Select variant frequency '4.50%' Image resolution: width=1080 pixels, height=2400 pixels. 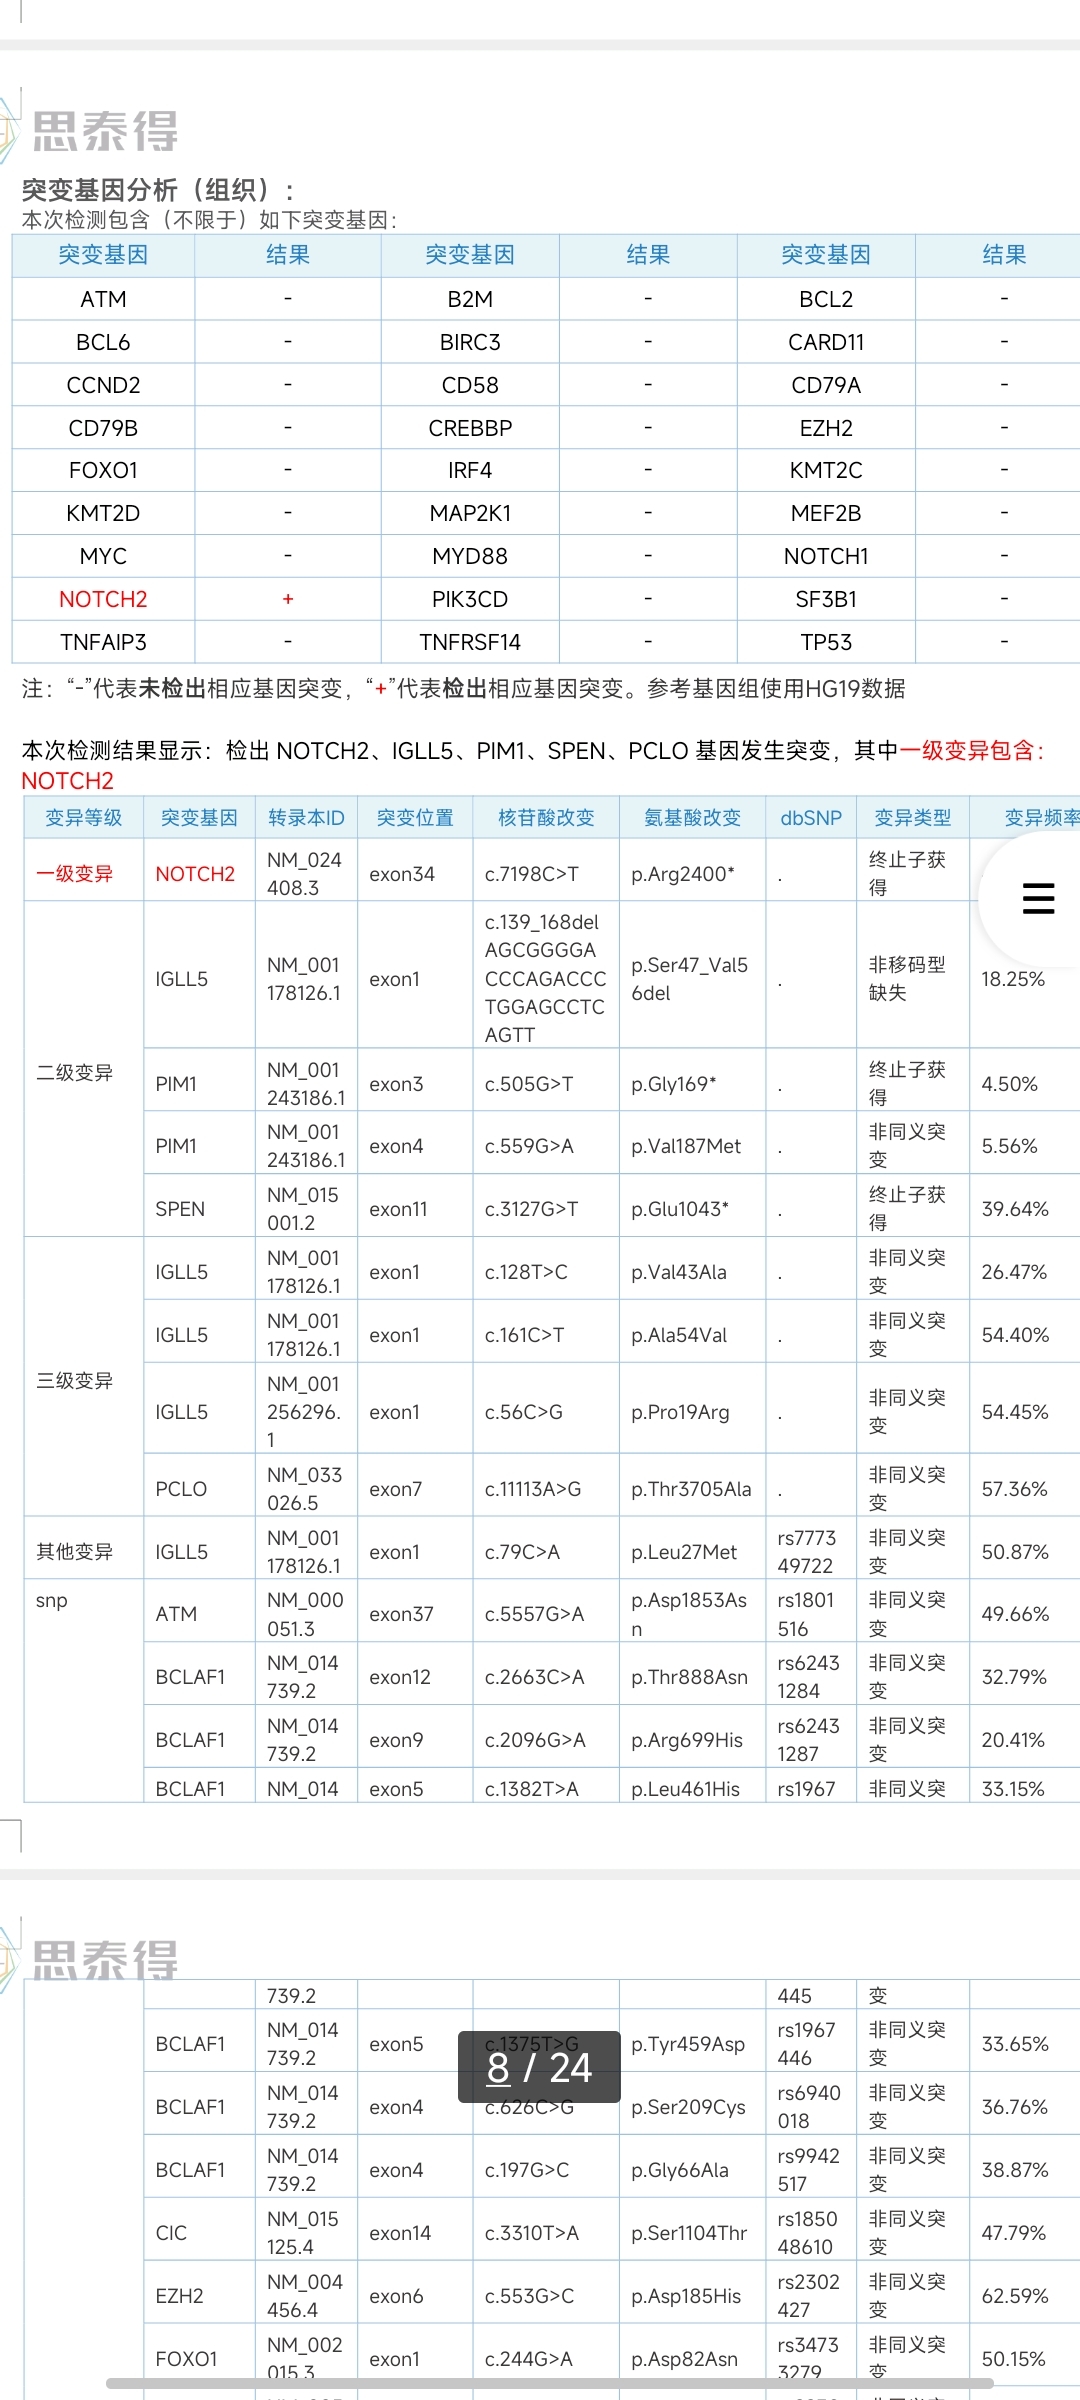coord(1010,1084)
